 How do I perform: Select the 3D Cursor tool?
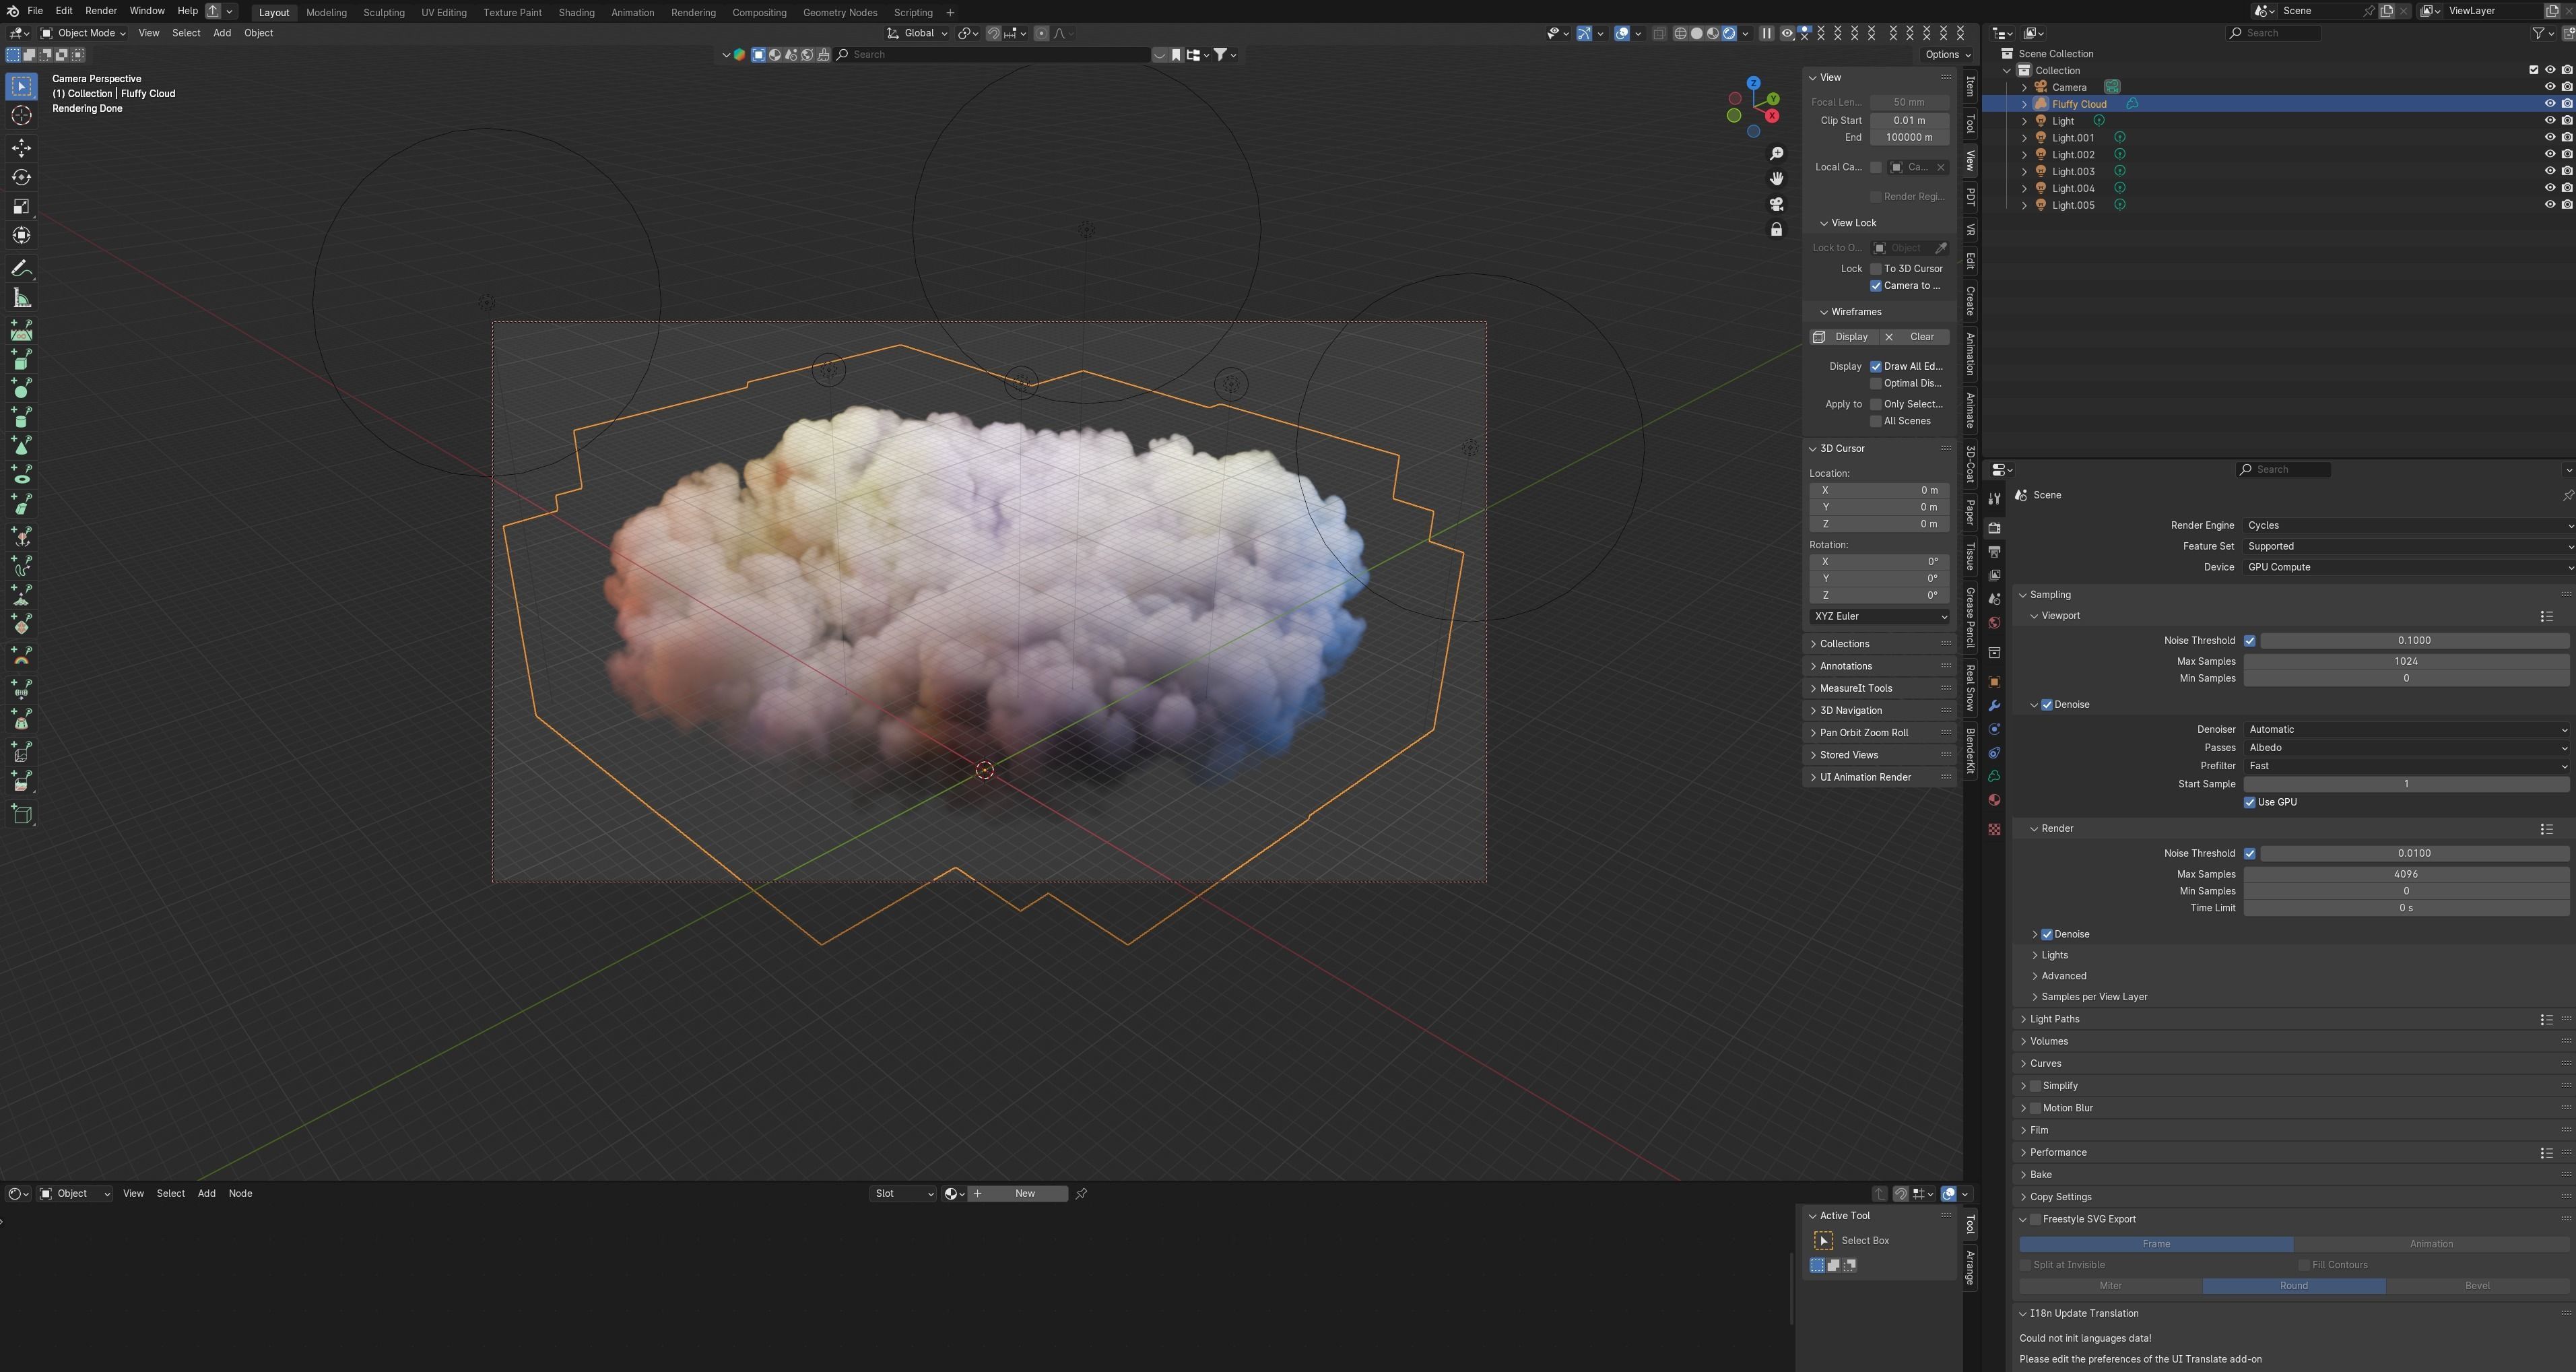point(21,116)
